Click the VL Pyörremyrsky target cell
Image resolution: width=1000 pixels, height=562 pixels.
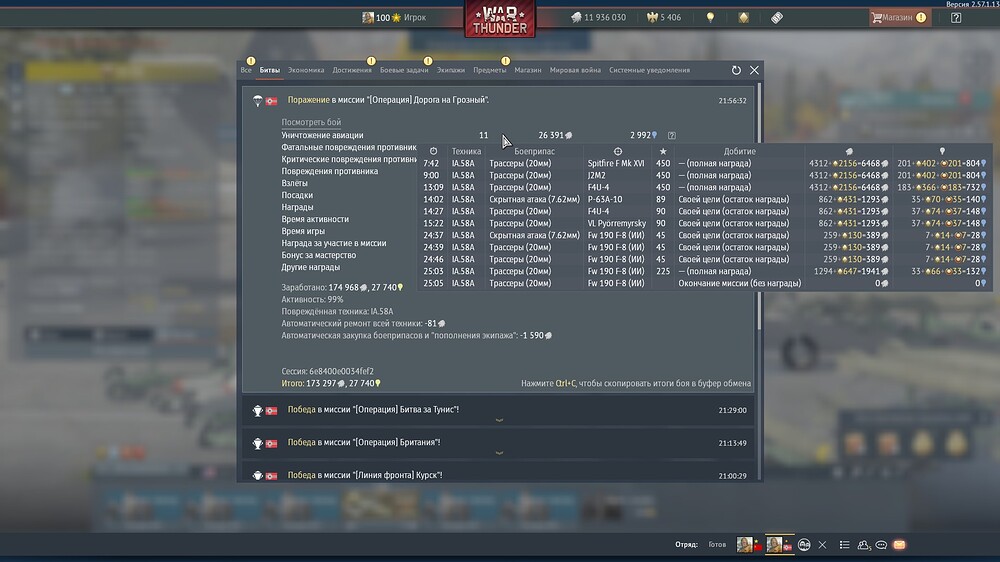pyautogui.click(x=617, y=223)
